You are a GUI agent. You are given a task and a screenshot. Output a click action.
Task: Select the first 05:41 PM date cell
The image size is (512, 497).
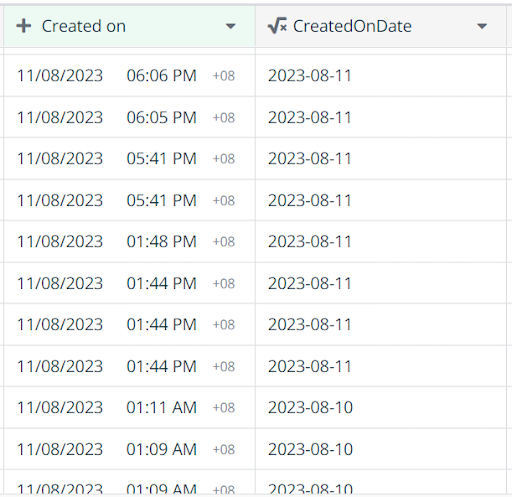pos(129,159)
